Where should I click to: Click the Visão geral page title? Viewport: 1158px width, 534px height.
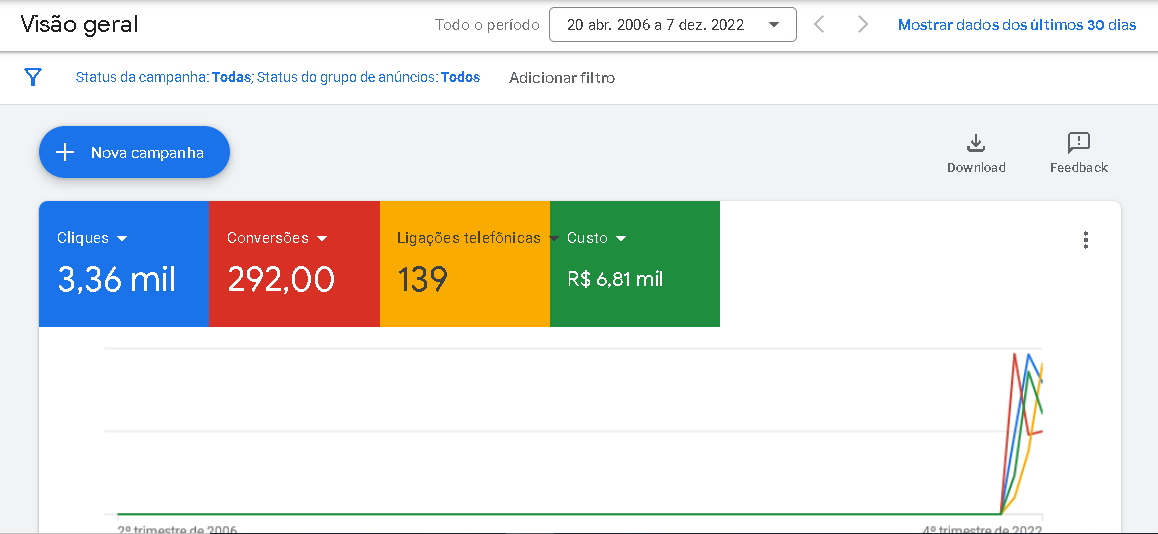click(x=79, y=24)
